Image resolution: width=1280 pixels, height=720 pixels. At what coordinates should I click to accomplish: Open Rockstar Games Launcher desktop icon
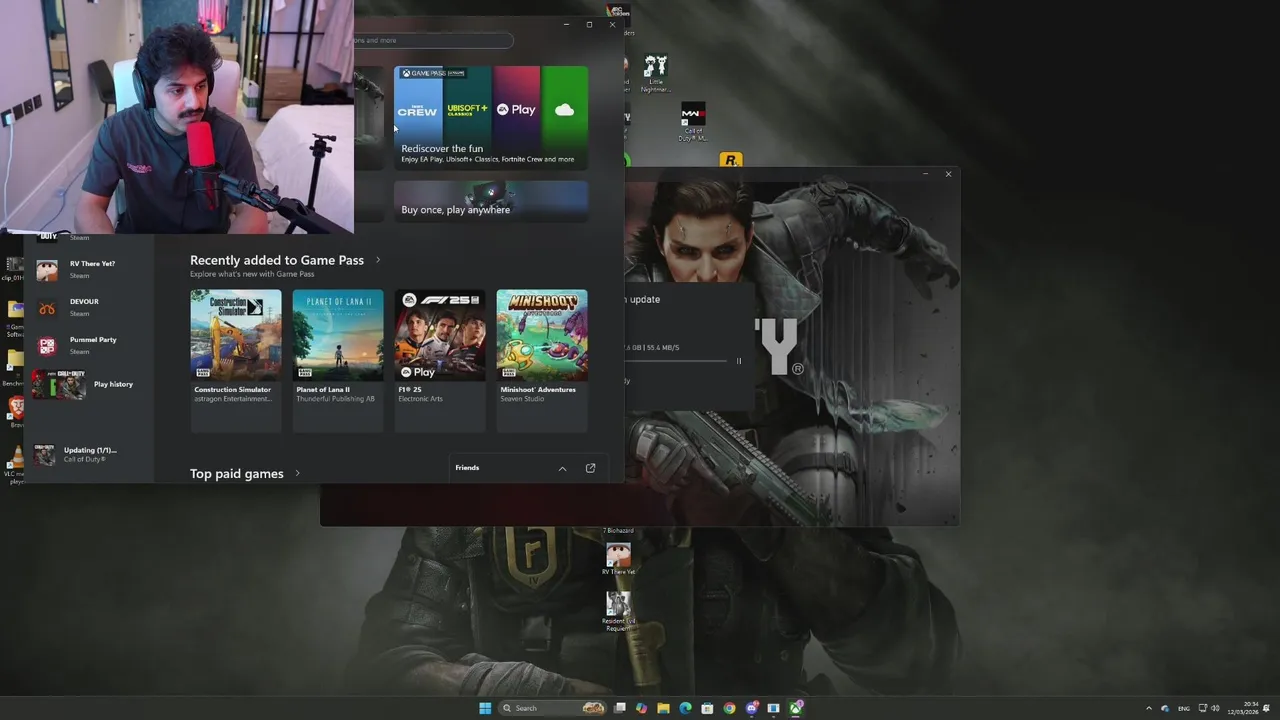tap(731, 160)
